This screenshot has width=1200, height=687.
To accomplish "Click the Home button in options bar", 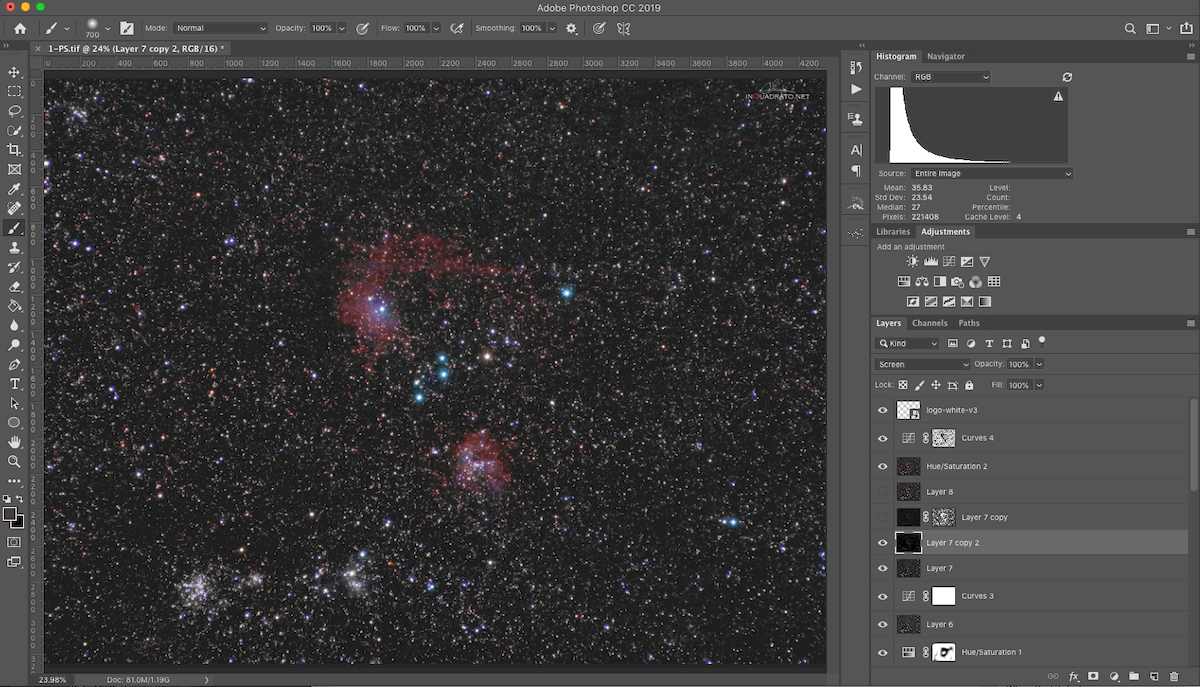I will [20, 29].
